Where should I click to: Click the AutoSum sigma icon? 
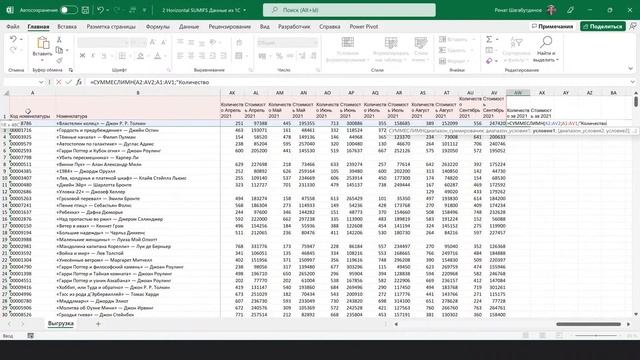489,40
